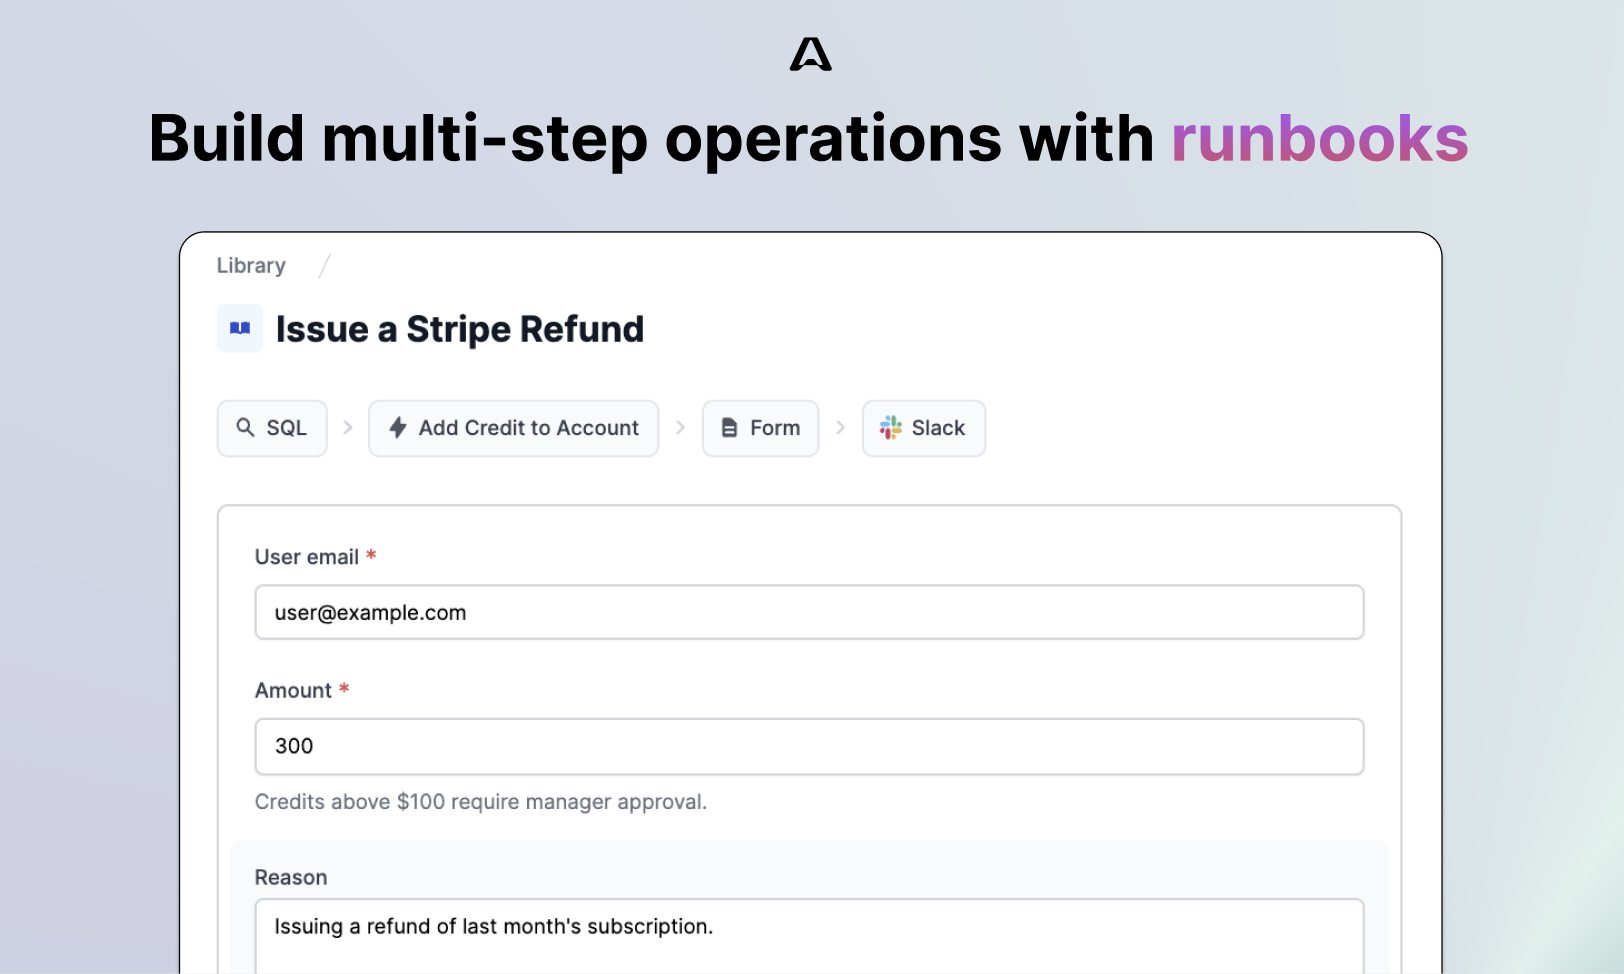
Task: Click the 'User email' label
Action: 307,557
